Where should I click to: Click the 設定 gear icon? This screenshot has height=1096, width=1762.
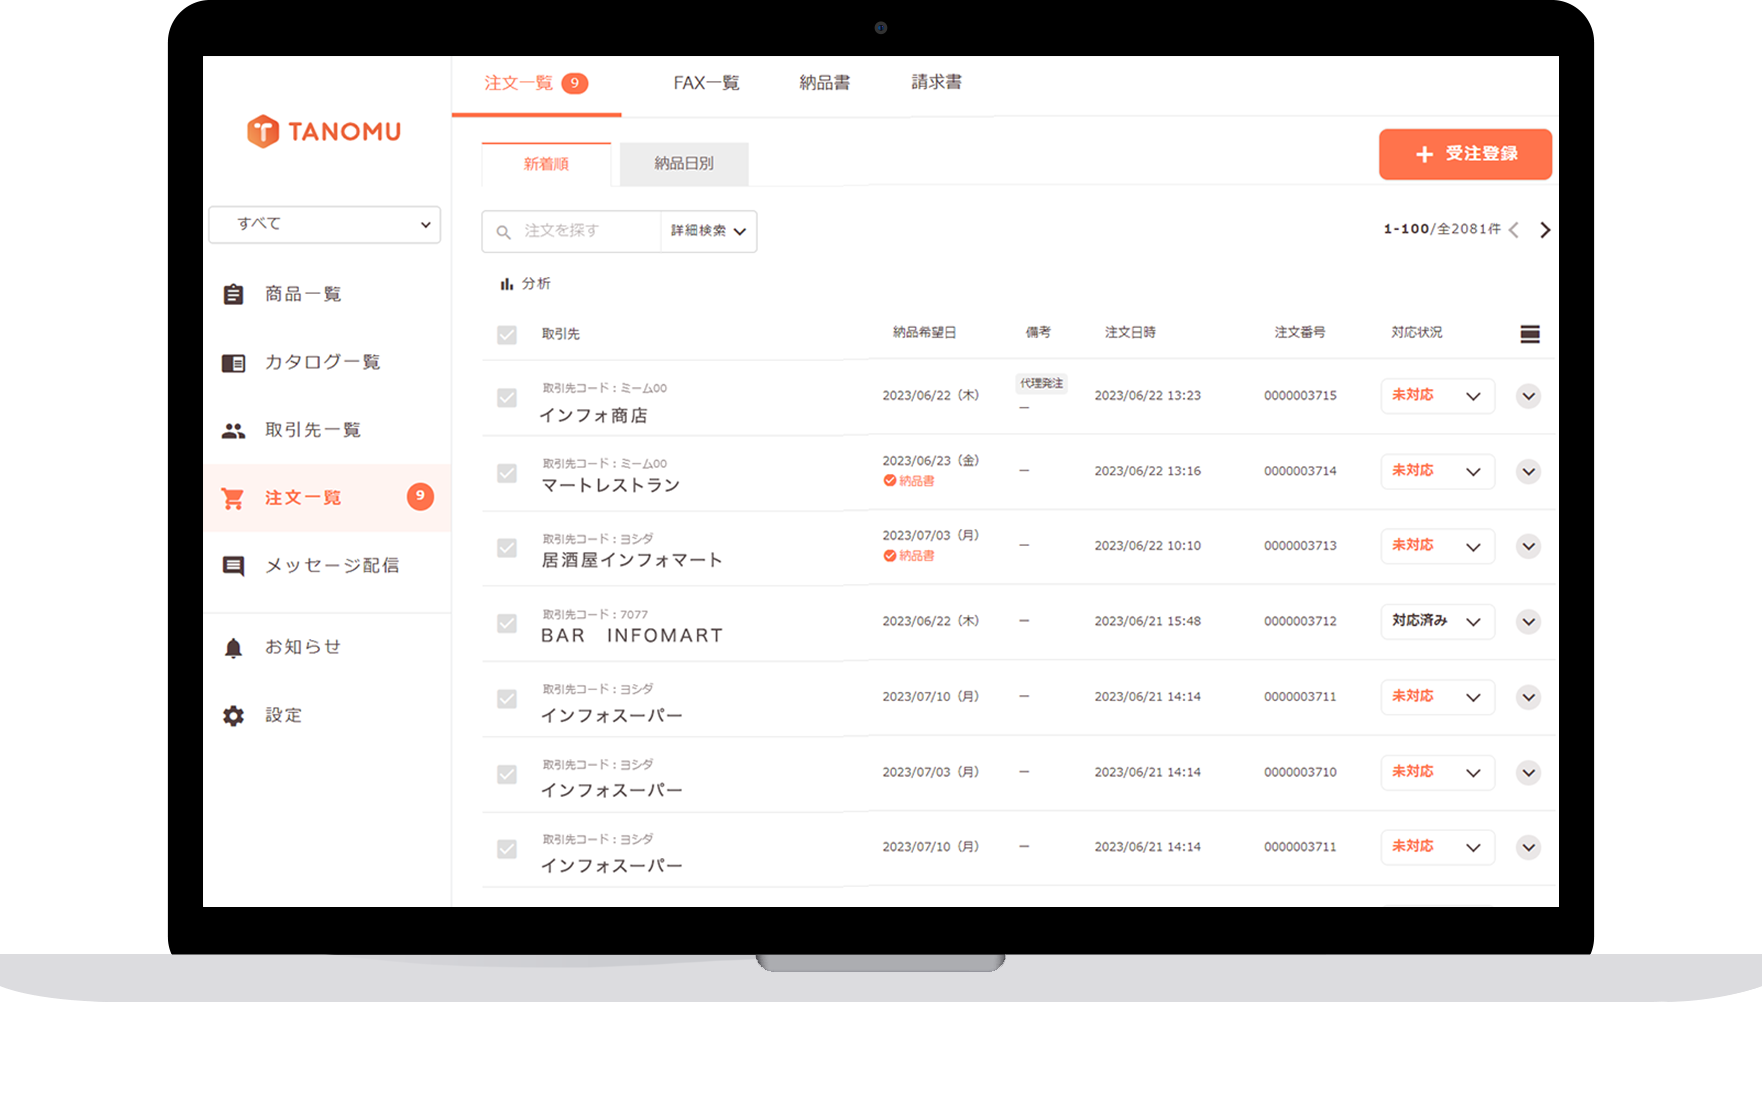[233, 716]
